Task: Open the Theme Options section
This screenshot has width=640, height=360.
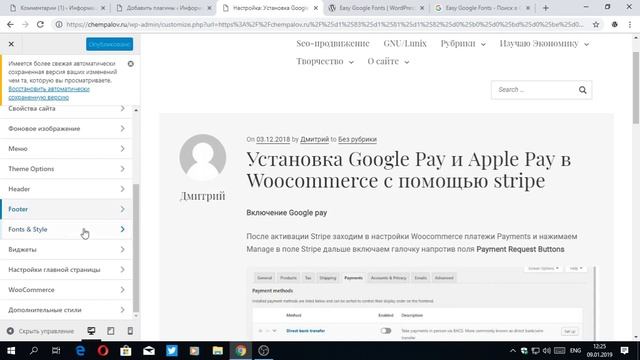Action: click(66, 169)
